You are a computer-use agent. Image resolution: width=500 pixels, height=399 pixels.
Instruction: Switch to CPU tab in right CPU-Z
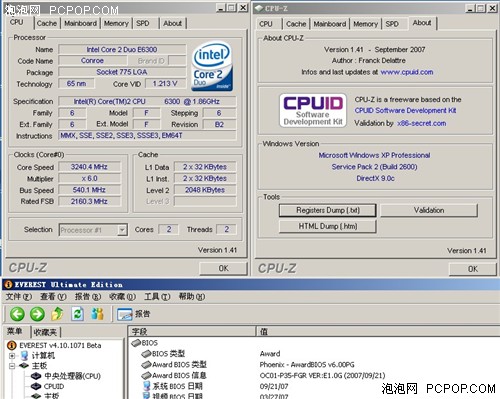[266, 24]
